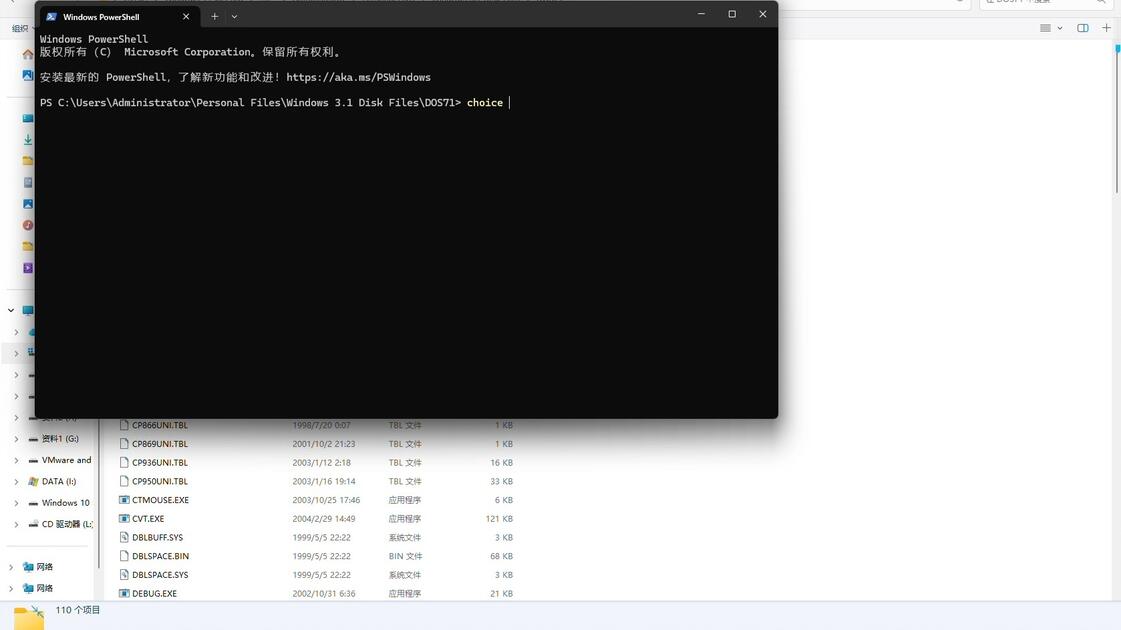This screenshot has height=630, width=1121.
Task: Select This PC monitor icon in sidebar
Action: [x=28, y=310]
